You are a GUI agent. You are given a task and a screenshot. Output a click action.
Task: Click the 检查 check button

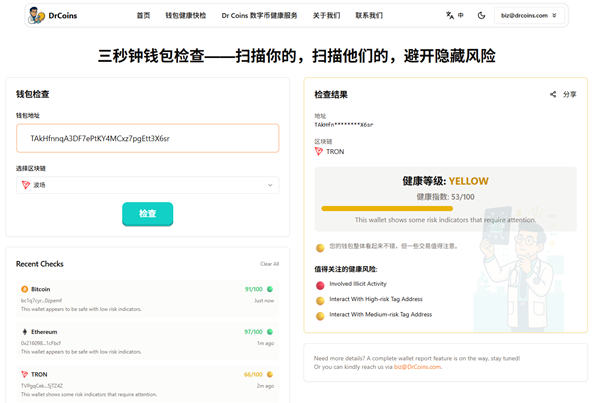147,214
